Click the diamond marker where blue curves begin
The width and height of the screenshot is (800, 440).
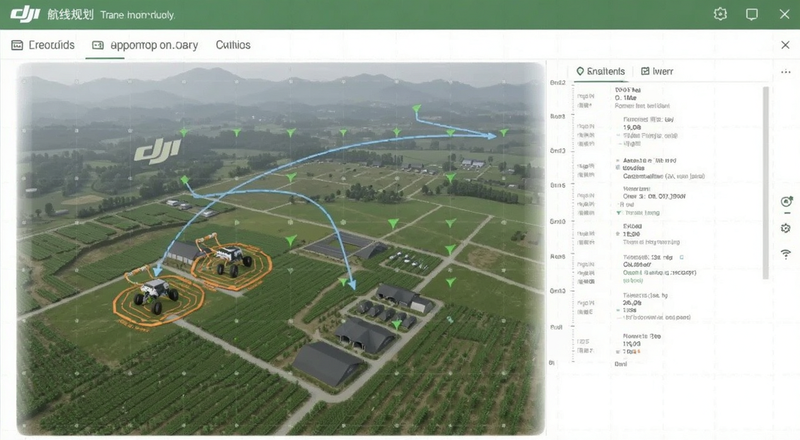coord(185,180)
